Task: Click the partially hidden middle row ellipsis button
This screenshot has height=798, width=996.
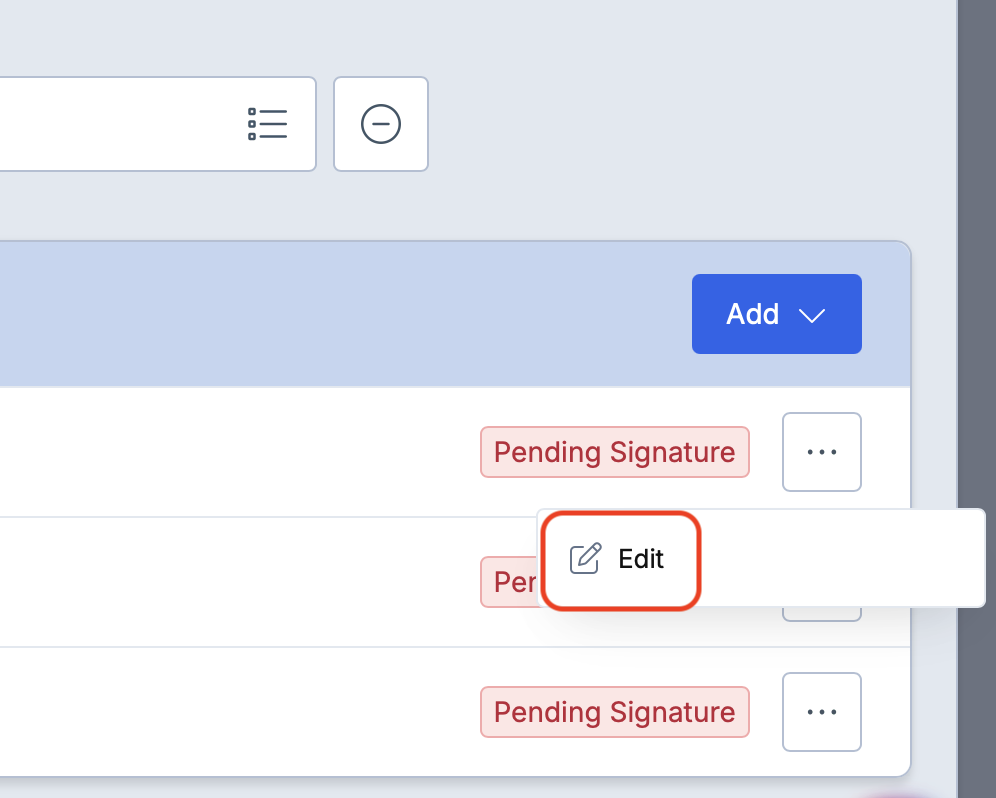Action: coord(821,614)
